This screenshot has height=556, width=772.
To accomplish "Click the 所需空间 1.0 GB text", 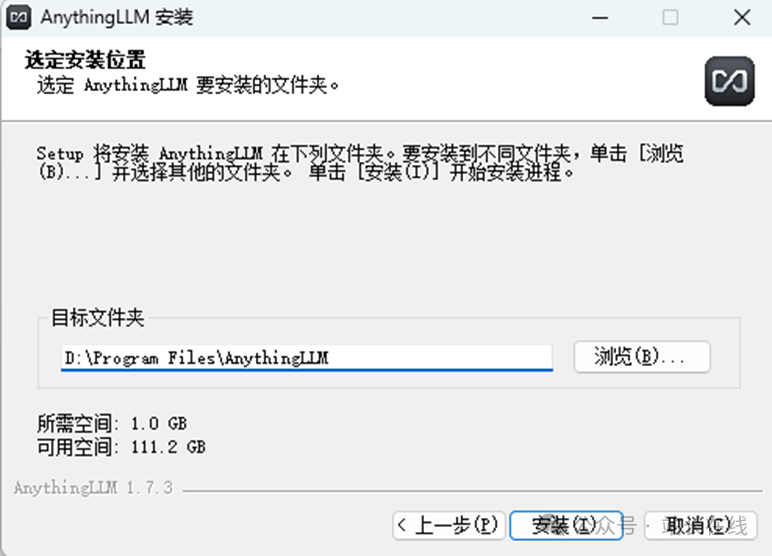I will click(112, 424).
